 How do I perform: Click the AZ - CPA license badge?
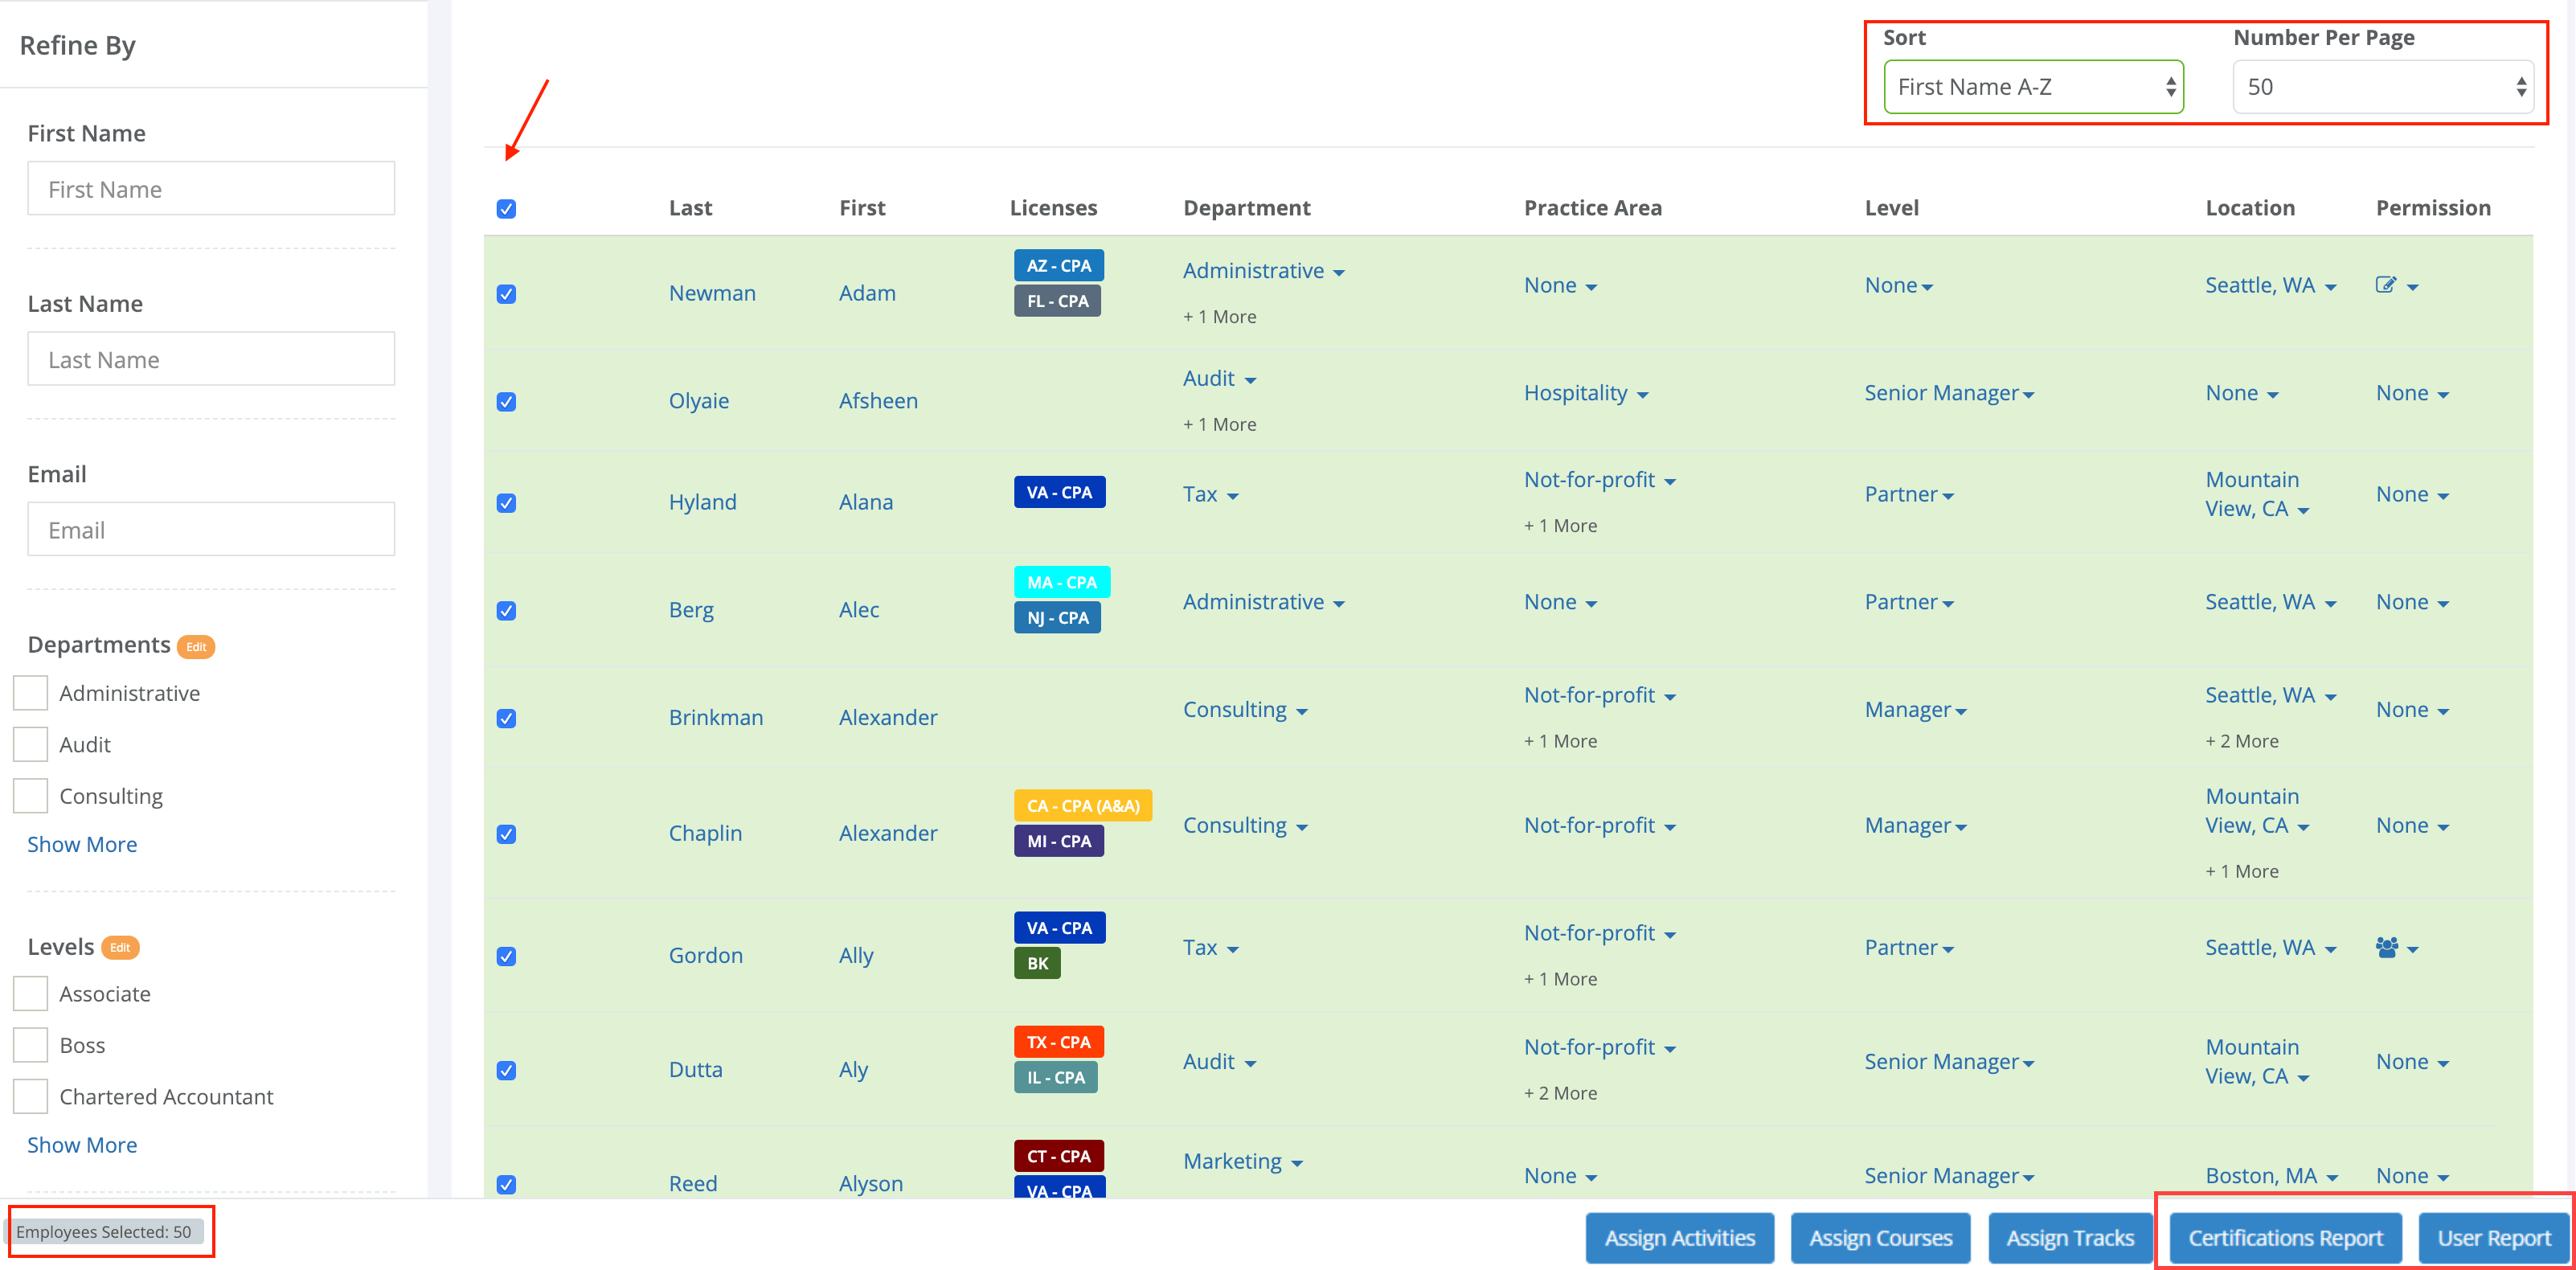pyautogui.click(x=1058, y=265)
